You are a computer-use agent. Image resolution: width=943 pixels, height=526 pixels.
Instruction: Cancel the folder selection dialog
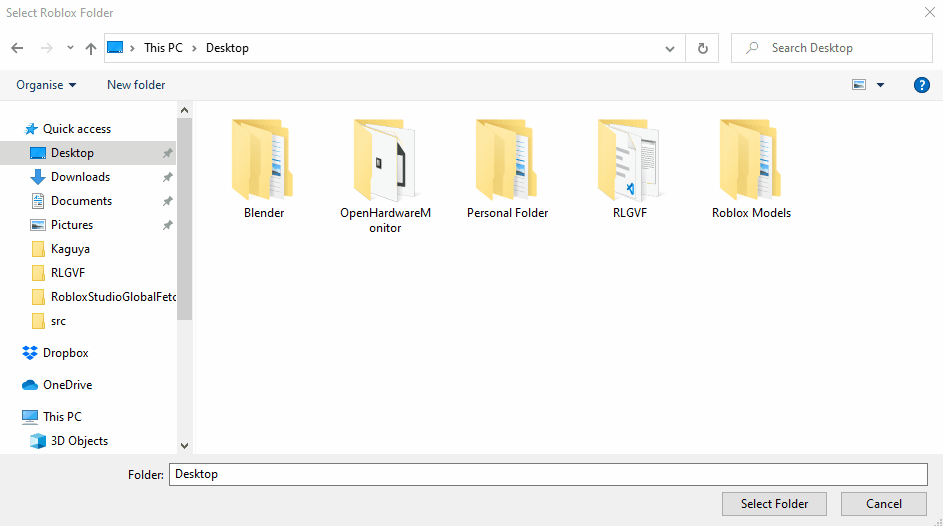883,504
